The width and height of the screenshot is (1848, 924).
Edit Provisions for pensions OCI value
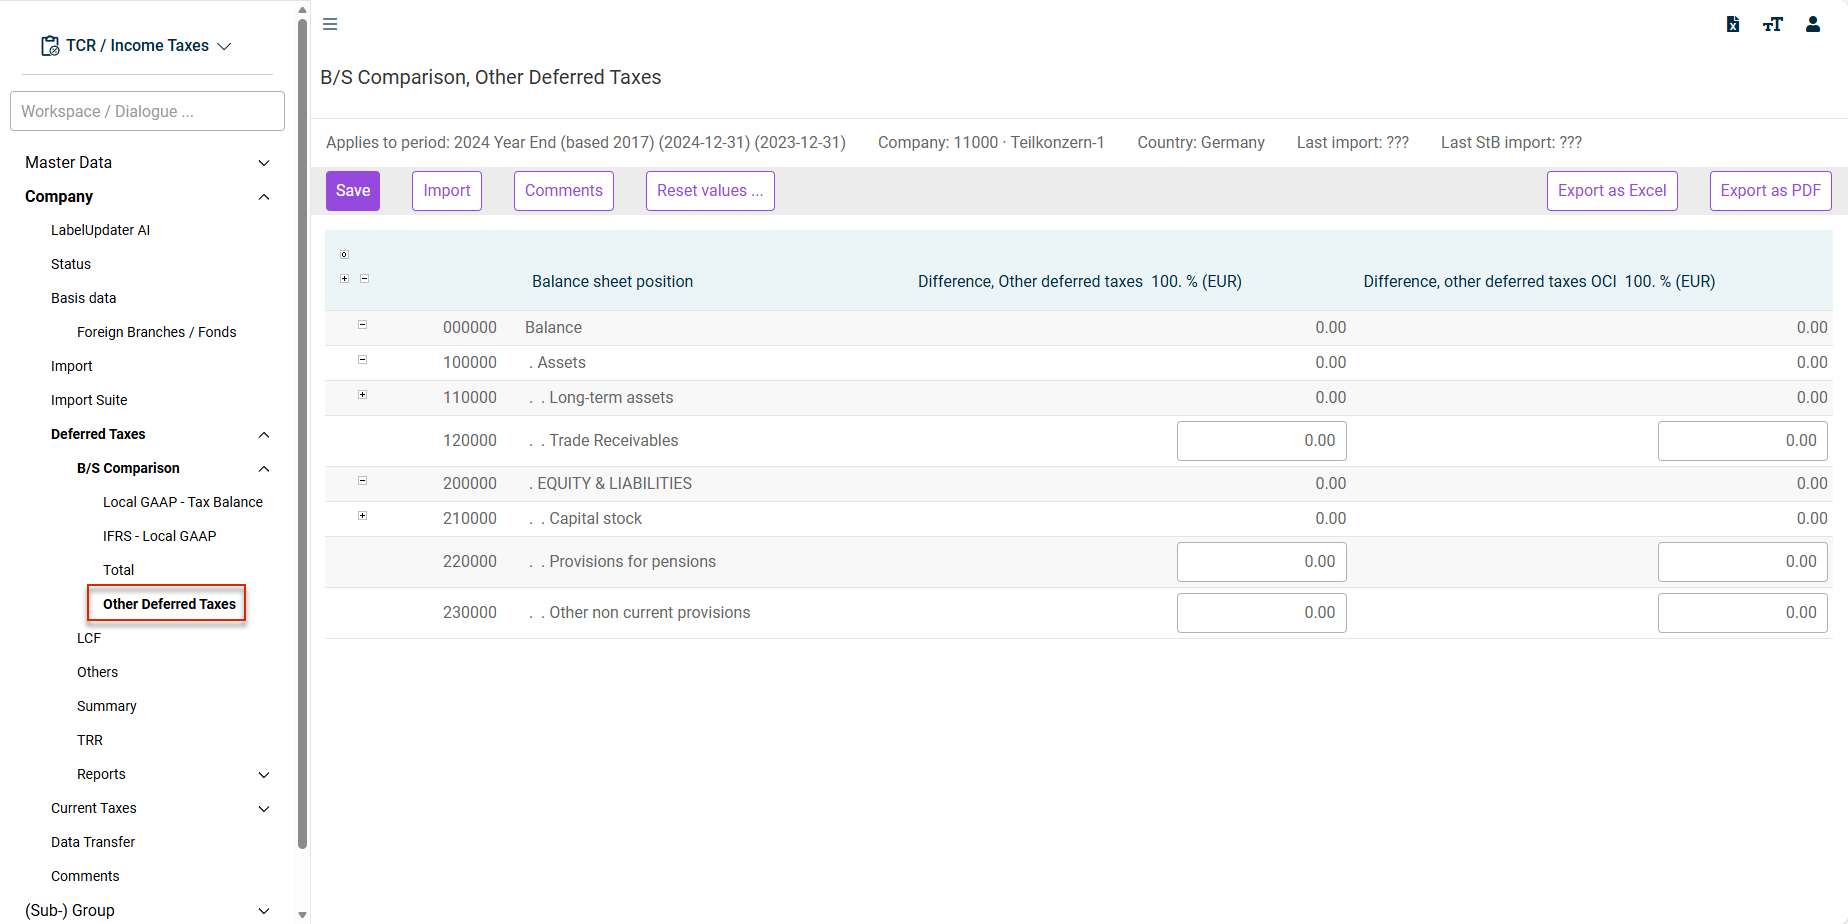1743,562
